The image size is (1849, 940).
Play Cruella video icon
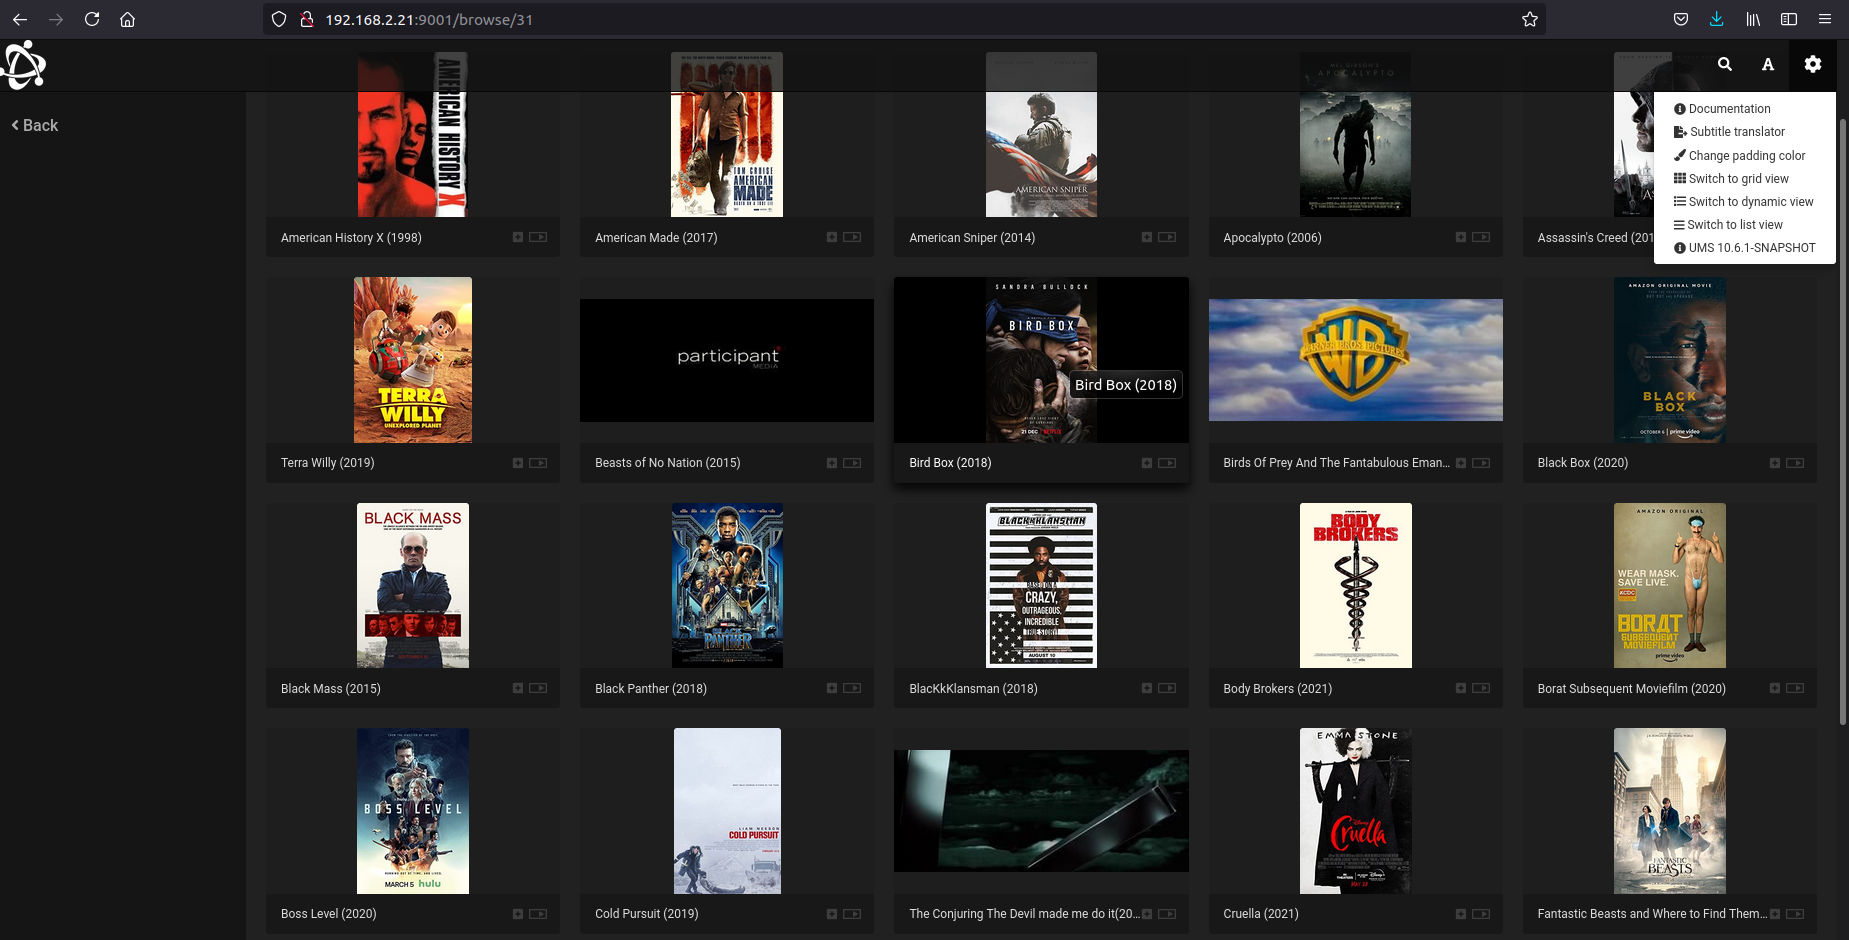coord(1481,914)
